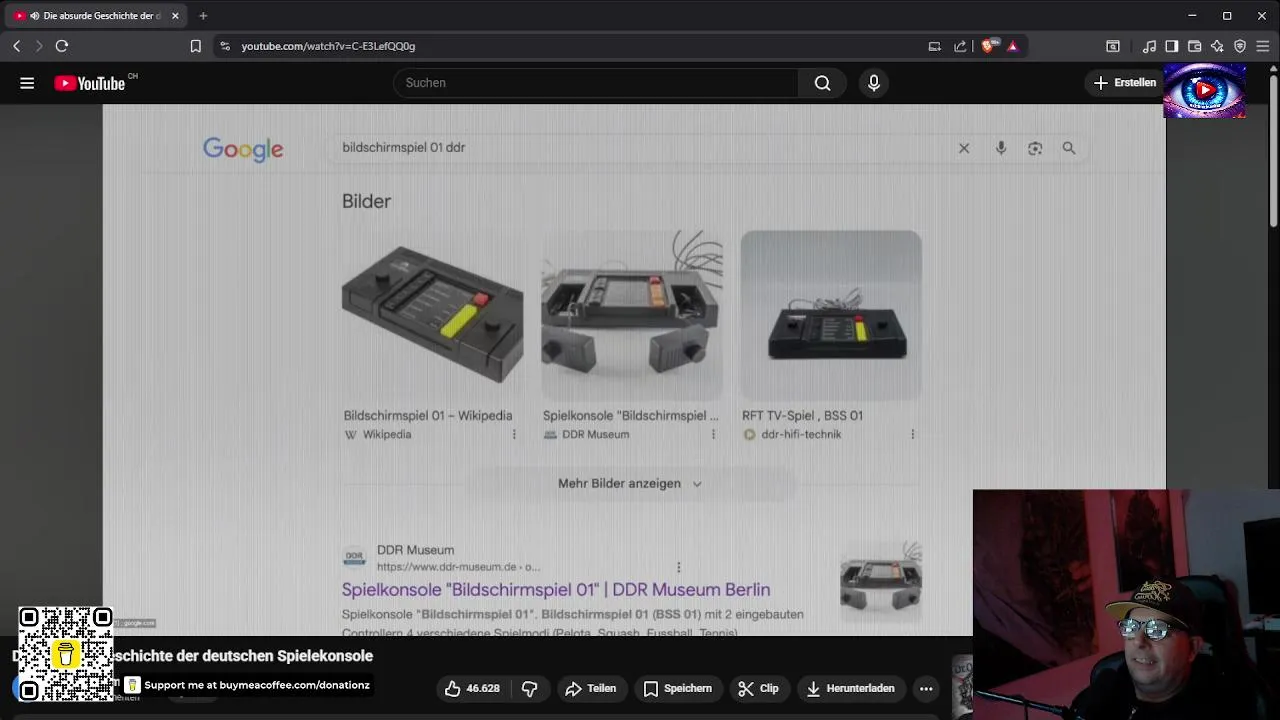Click the Herunterladen download button
The width and height of the screenshot is (1280, 720).
(850, 688)
